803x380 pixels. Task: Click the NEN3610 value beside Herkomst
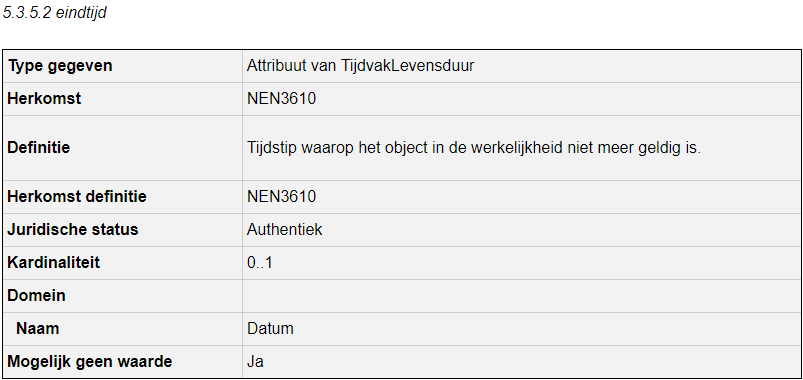click(281, 98)
